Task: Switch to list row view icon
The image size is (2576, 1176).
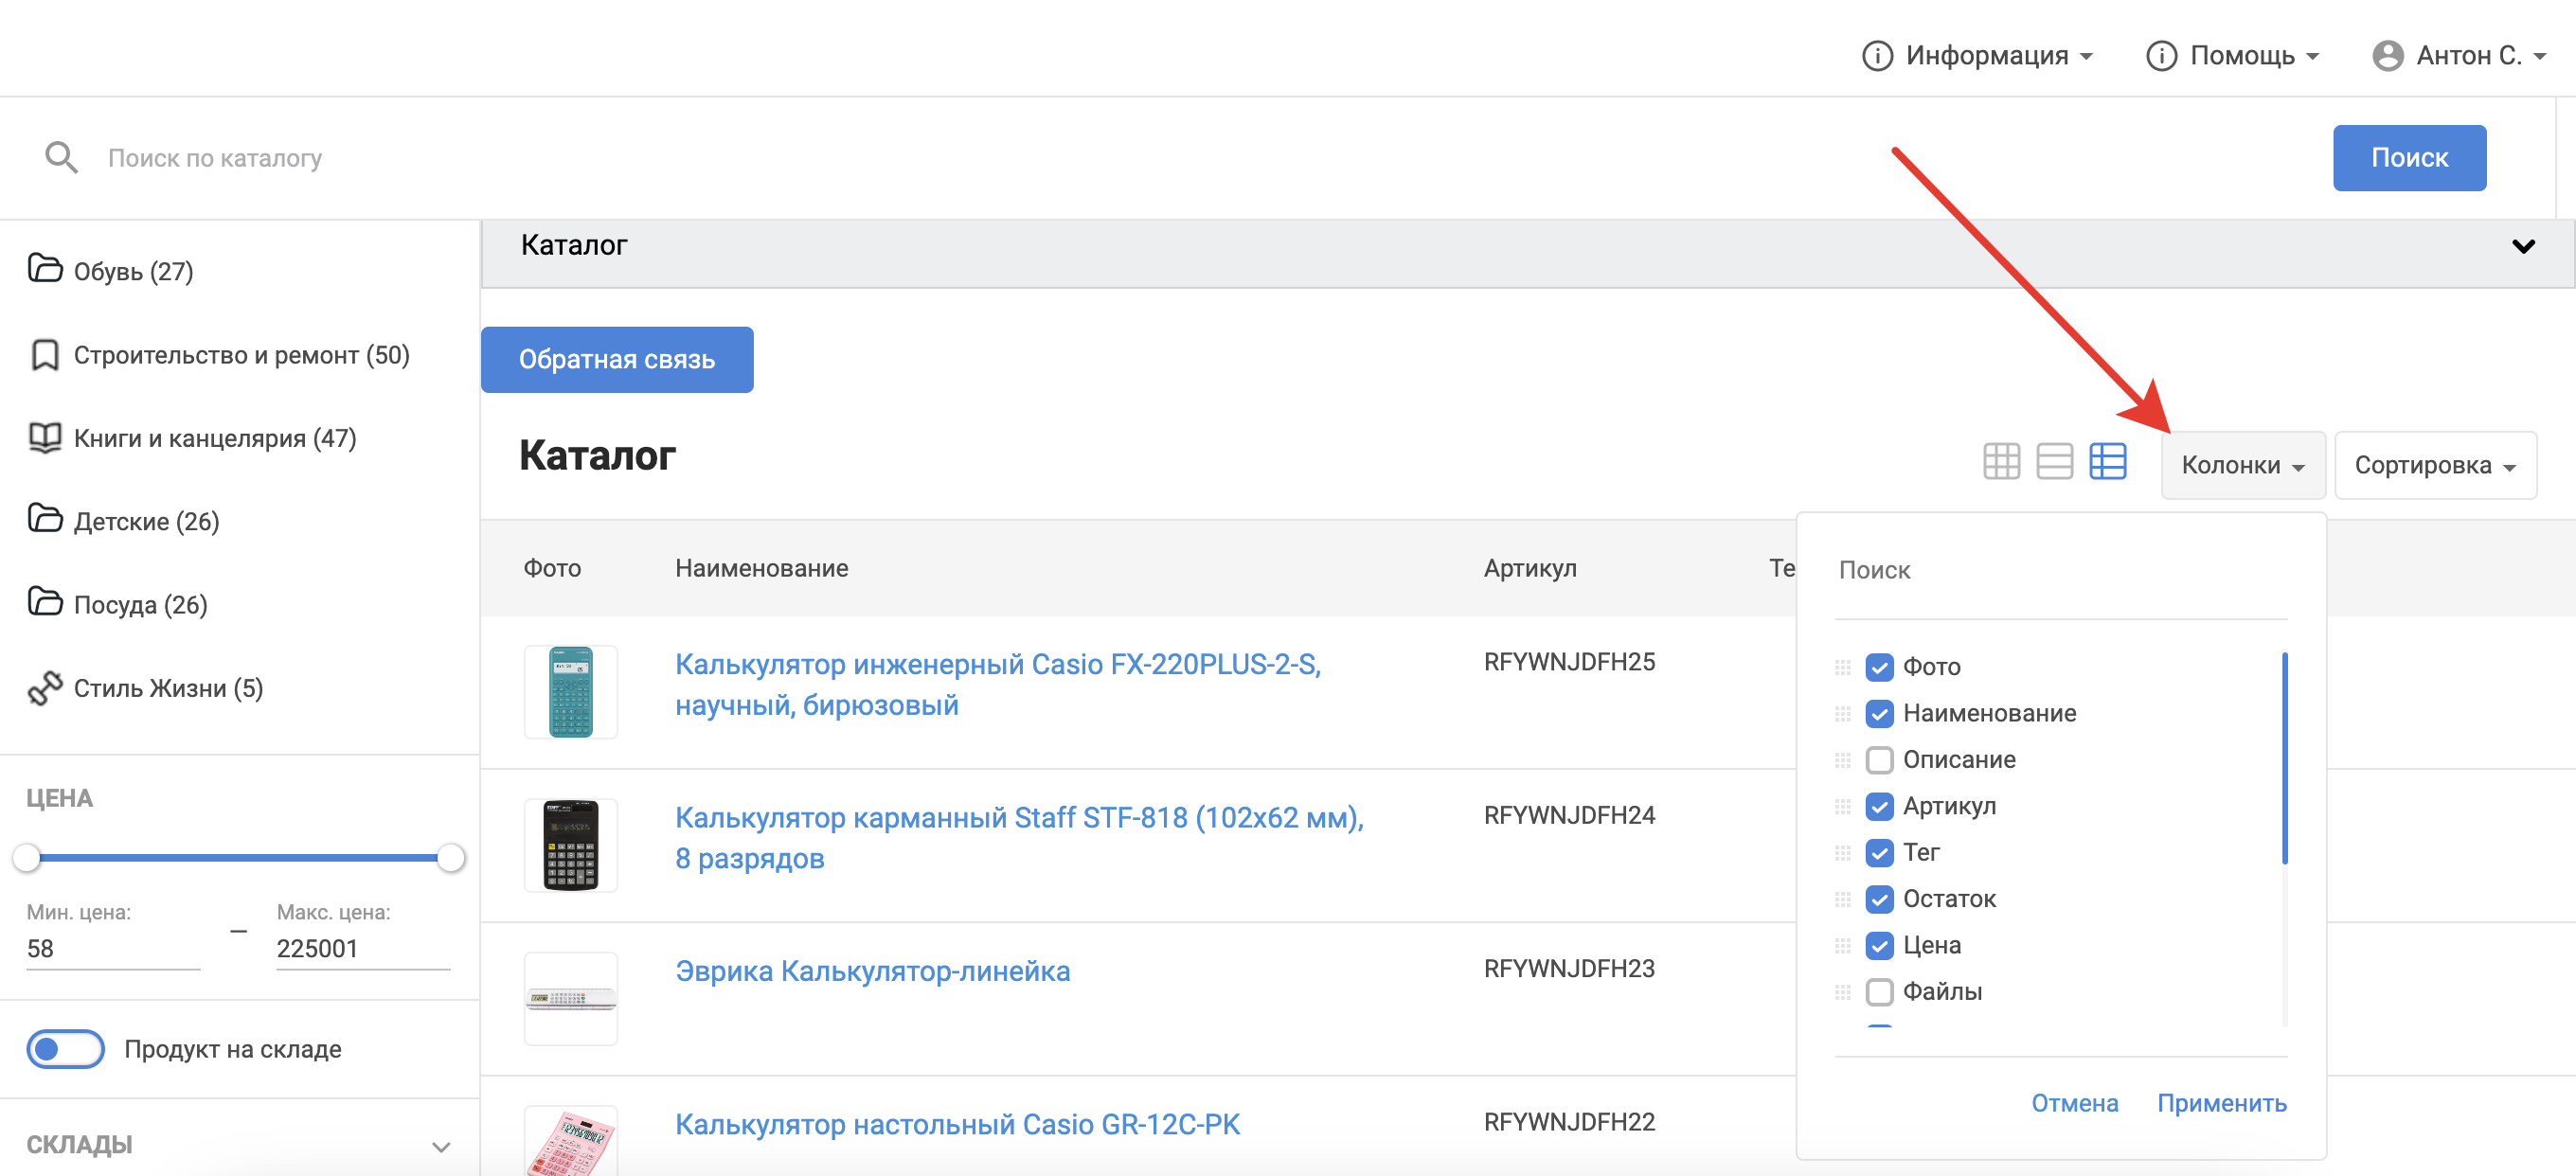Action: pos(2054,462)
